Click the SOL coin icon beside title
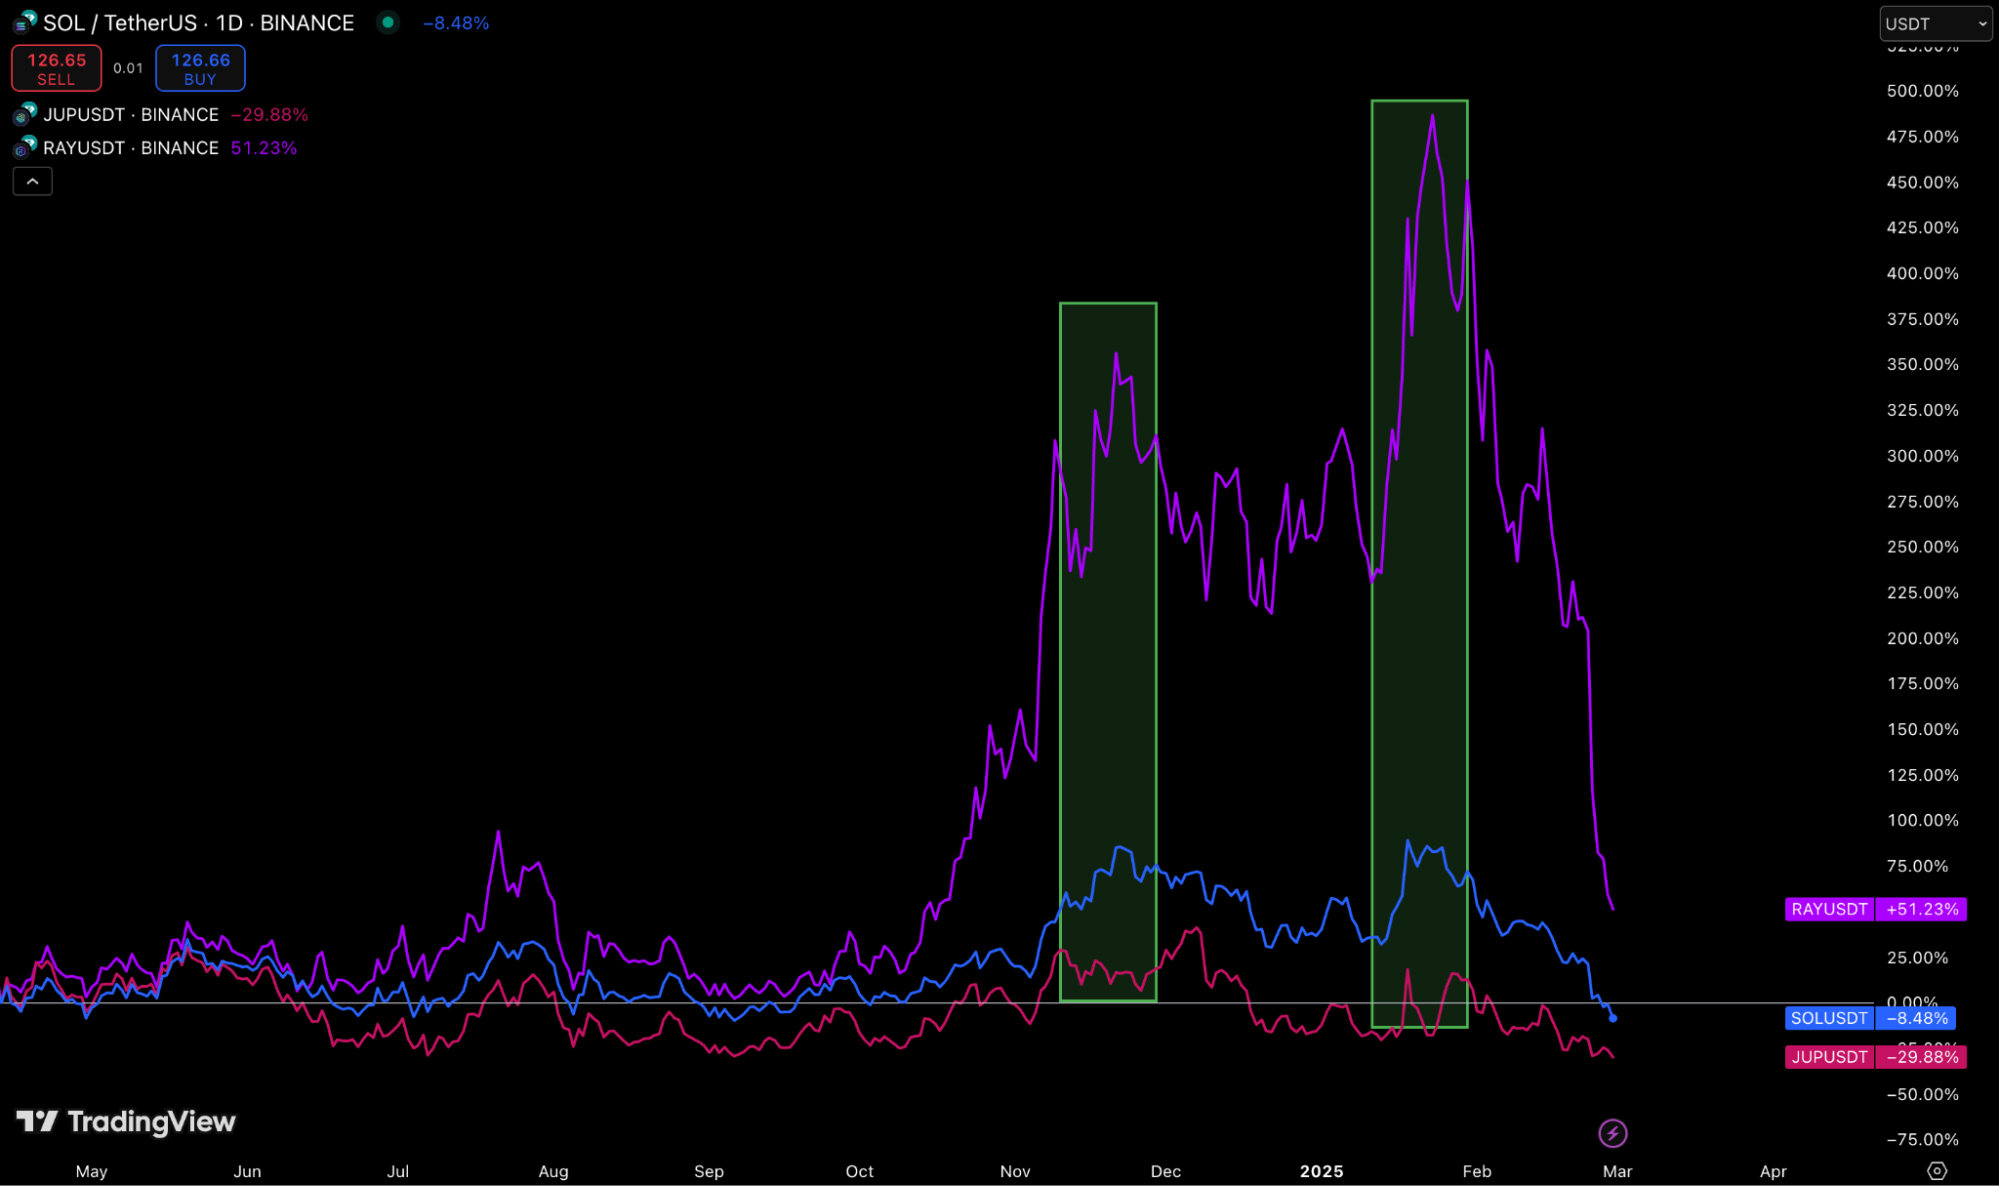 point(25,22)
